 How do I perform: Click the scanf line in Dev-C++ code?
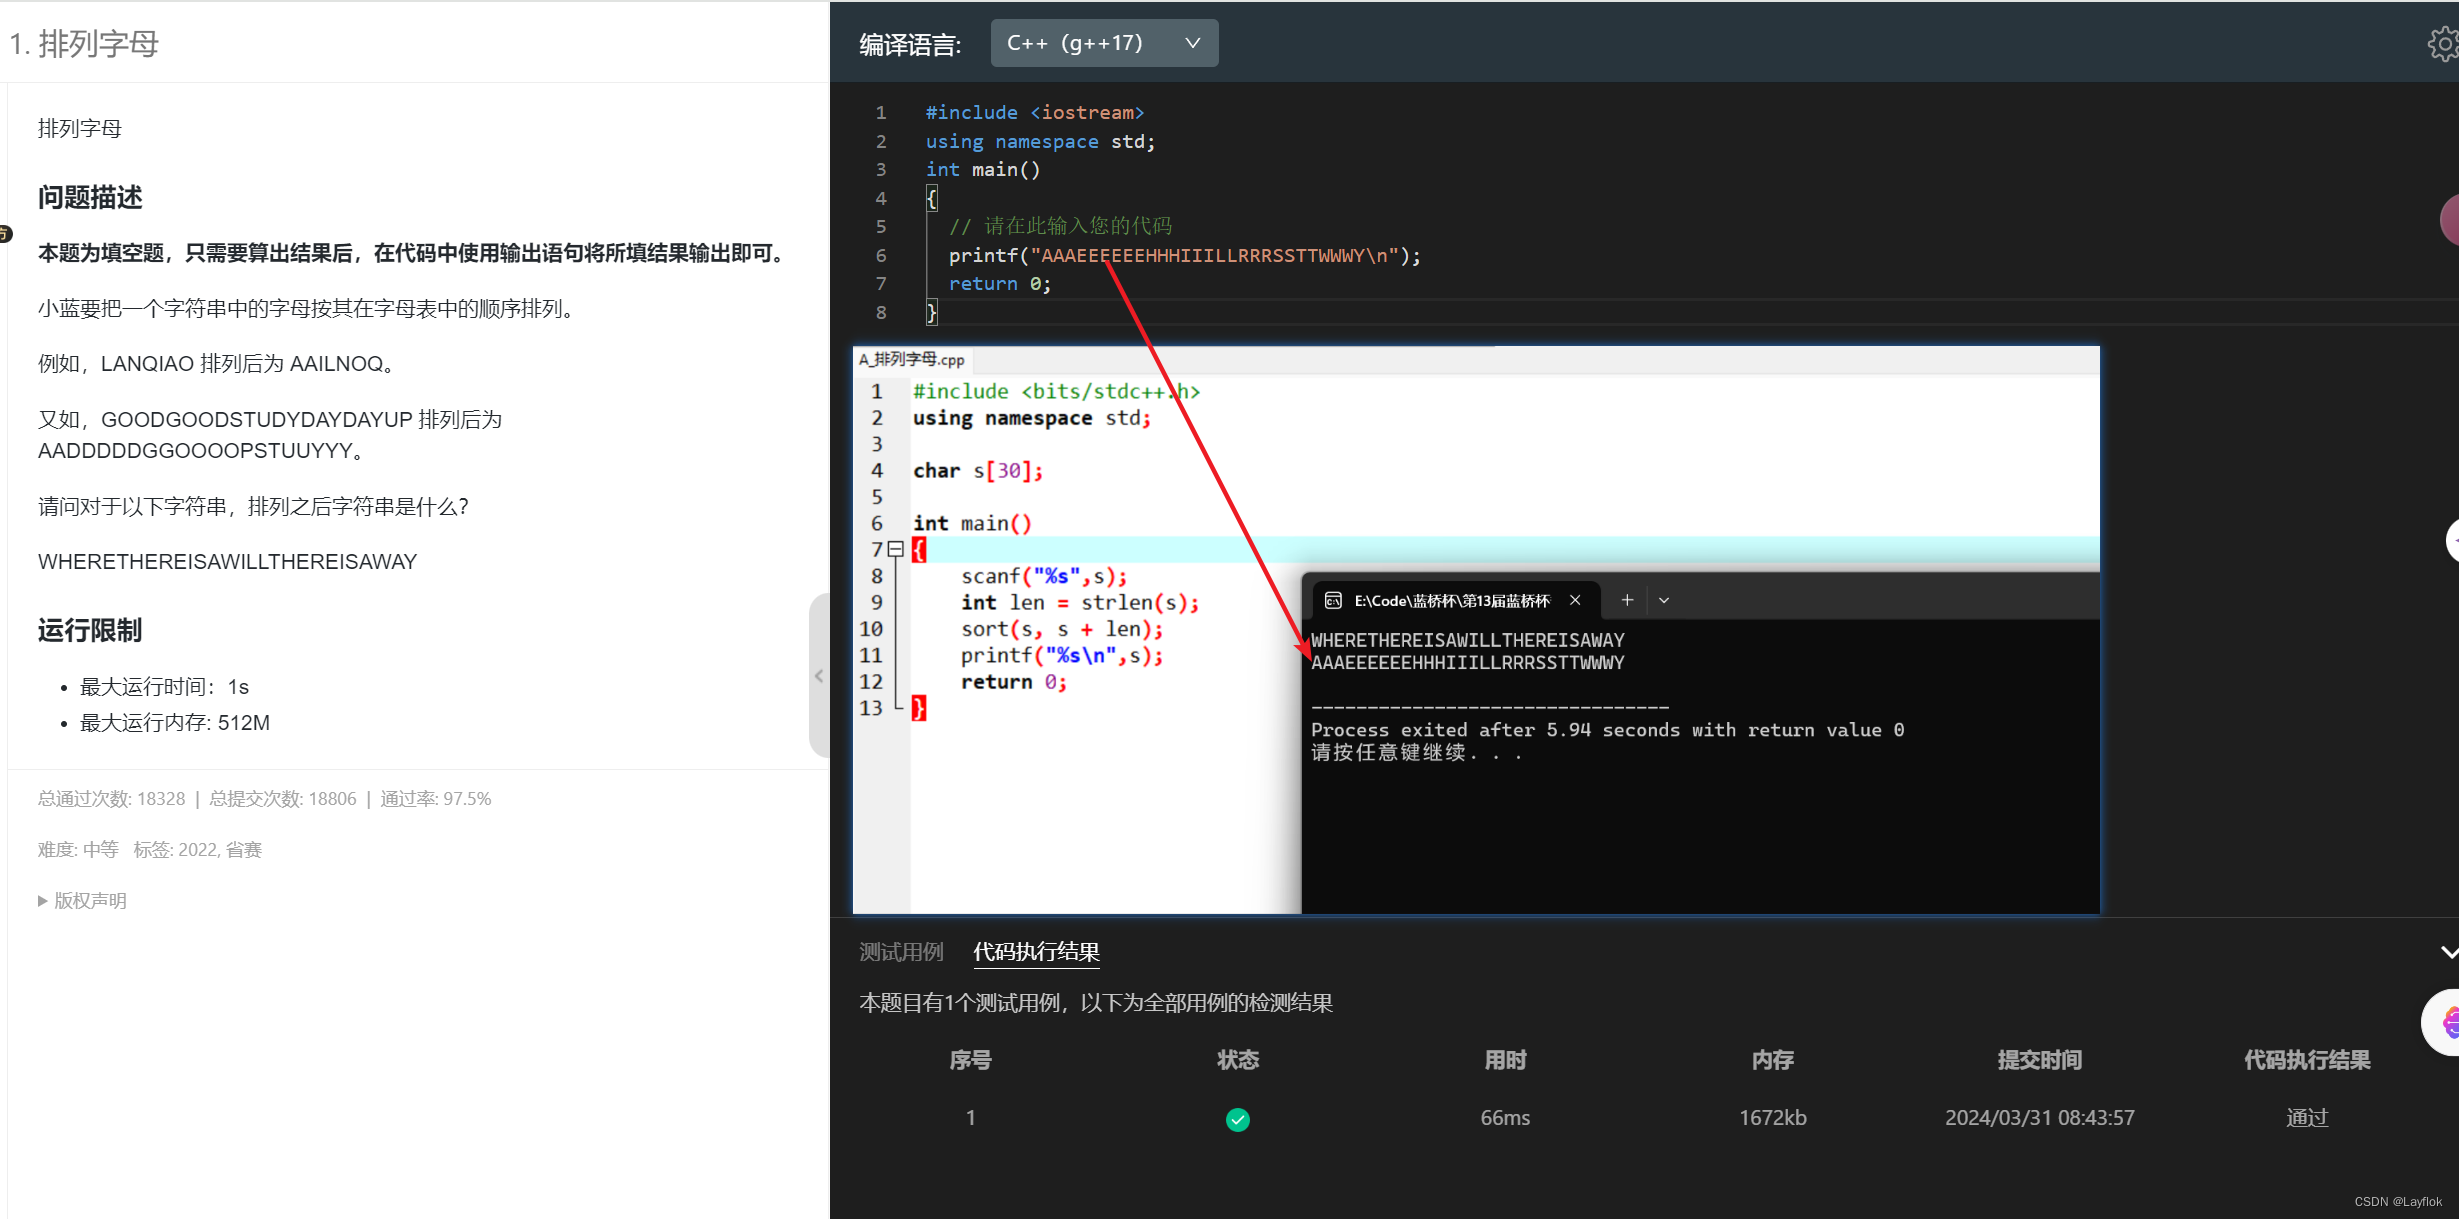click(x=1044, y=576)
